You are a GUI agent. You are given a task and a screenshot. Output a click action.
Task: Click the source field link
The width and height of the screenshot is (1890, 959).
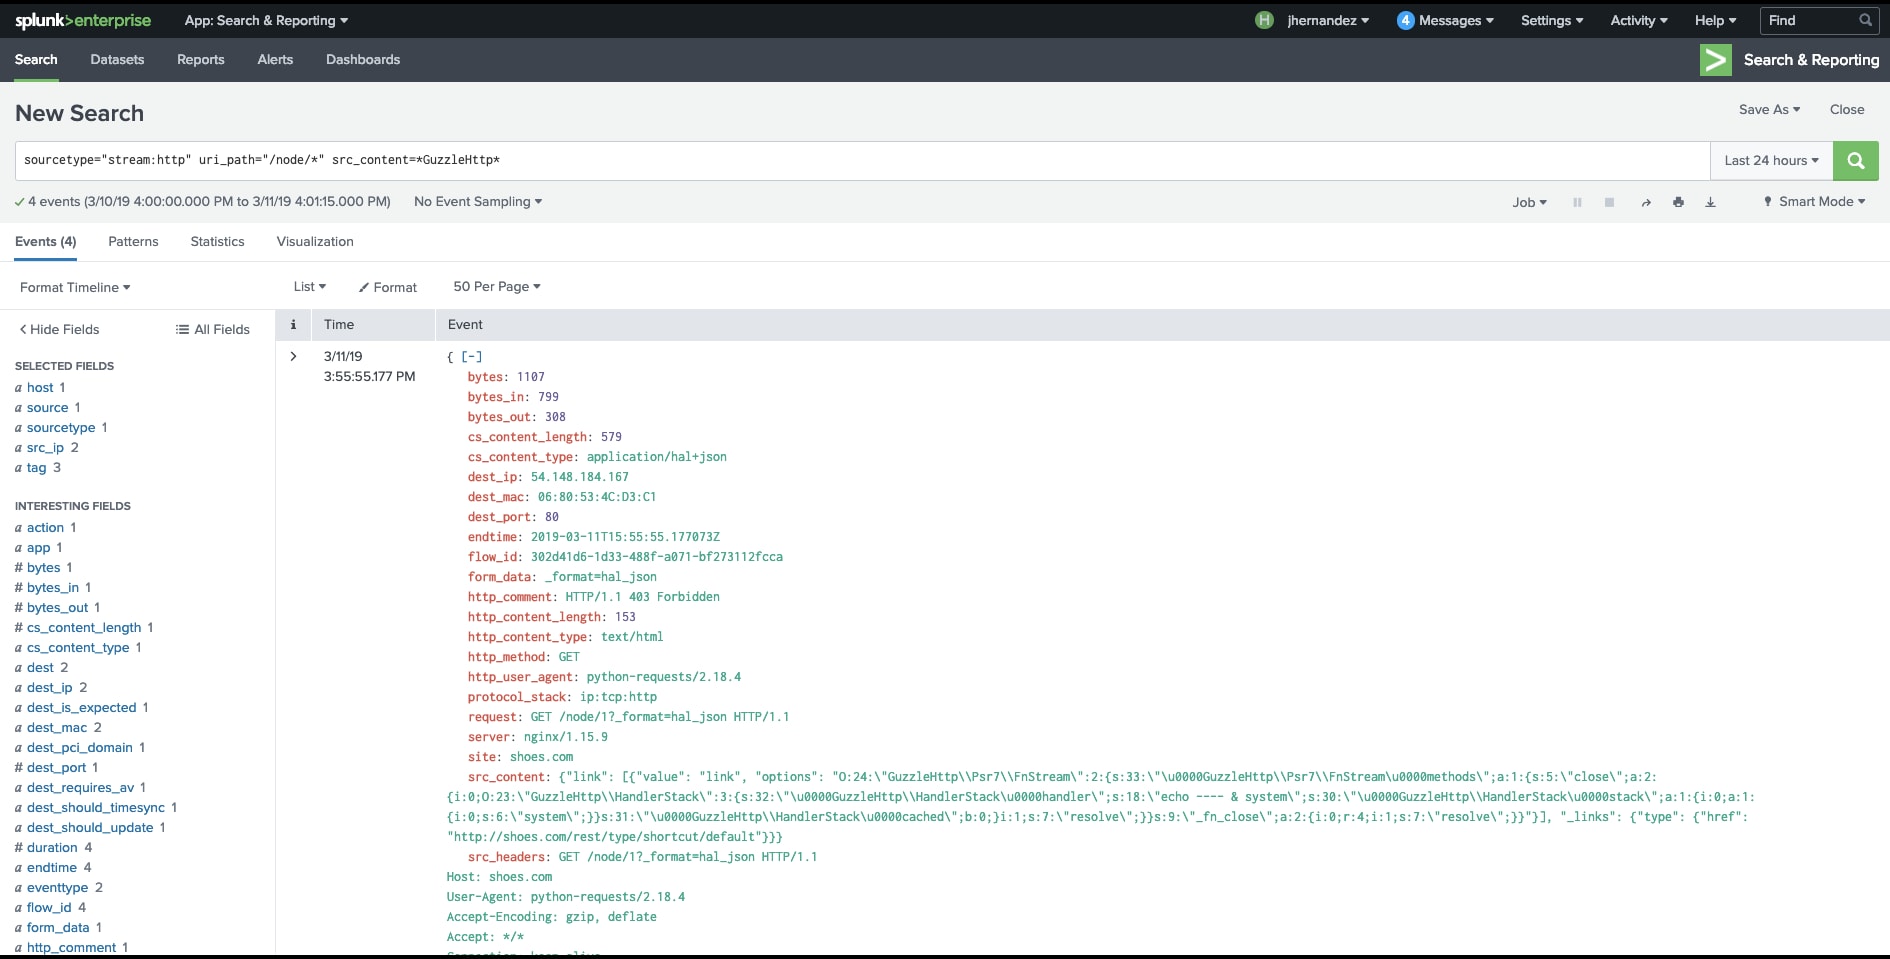click(x=47, y=408)
